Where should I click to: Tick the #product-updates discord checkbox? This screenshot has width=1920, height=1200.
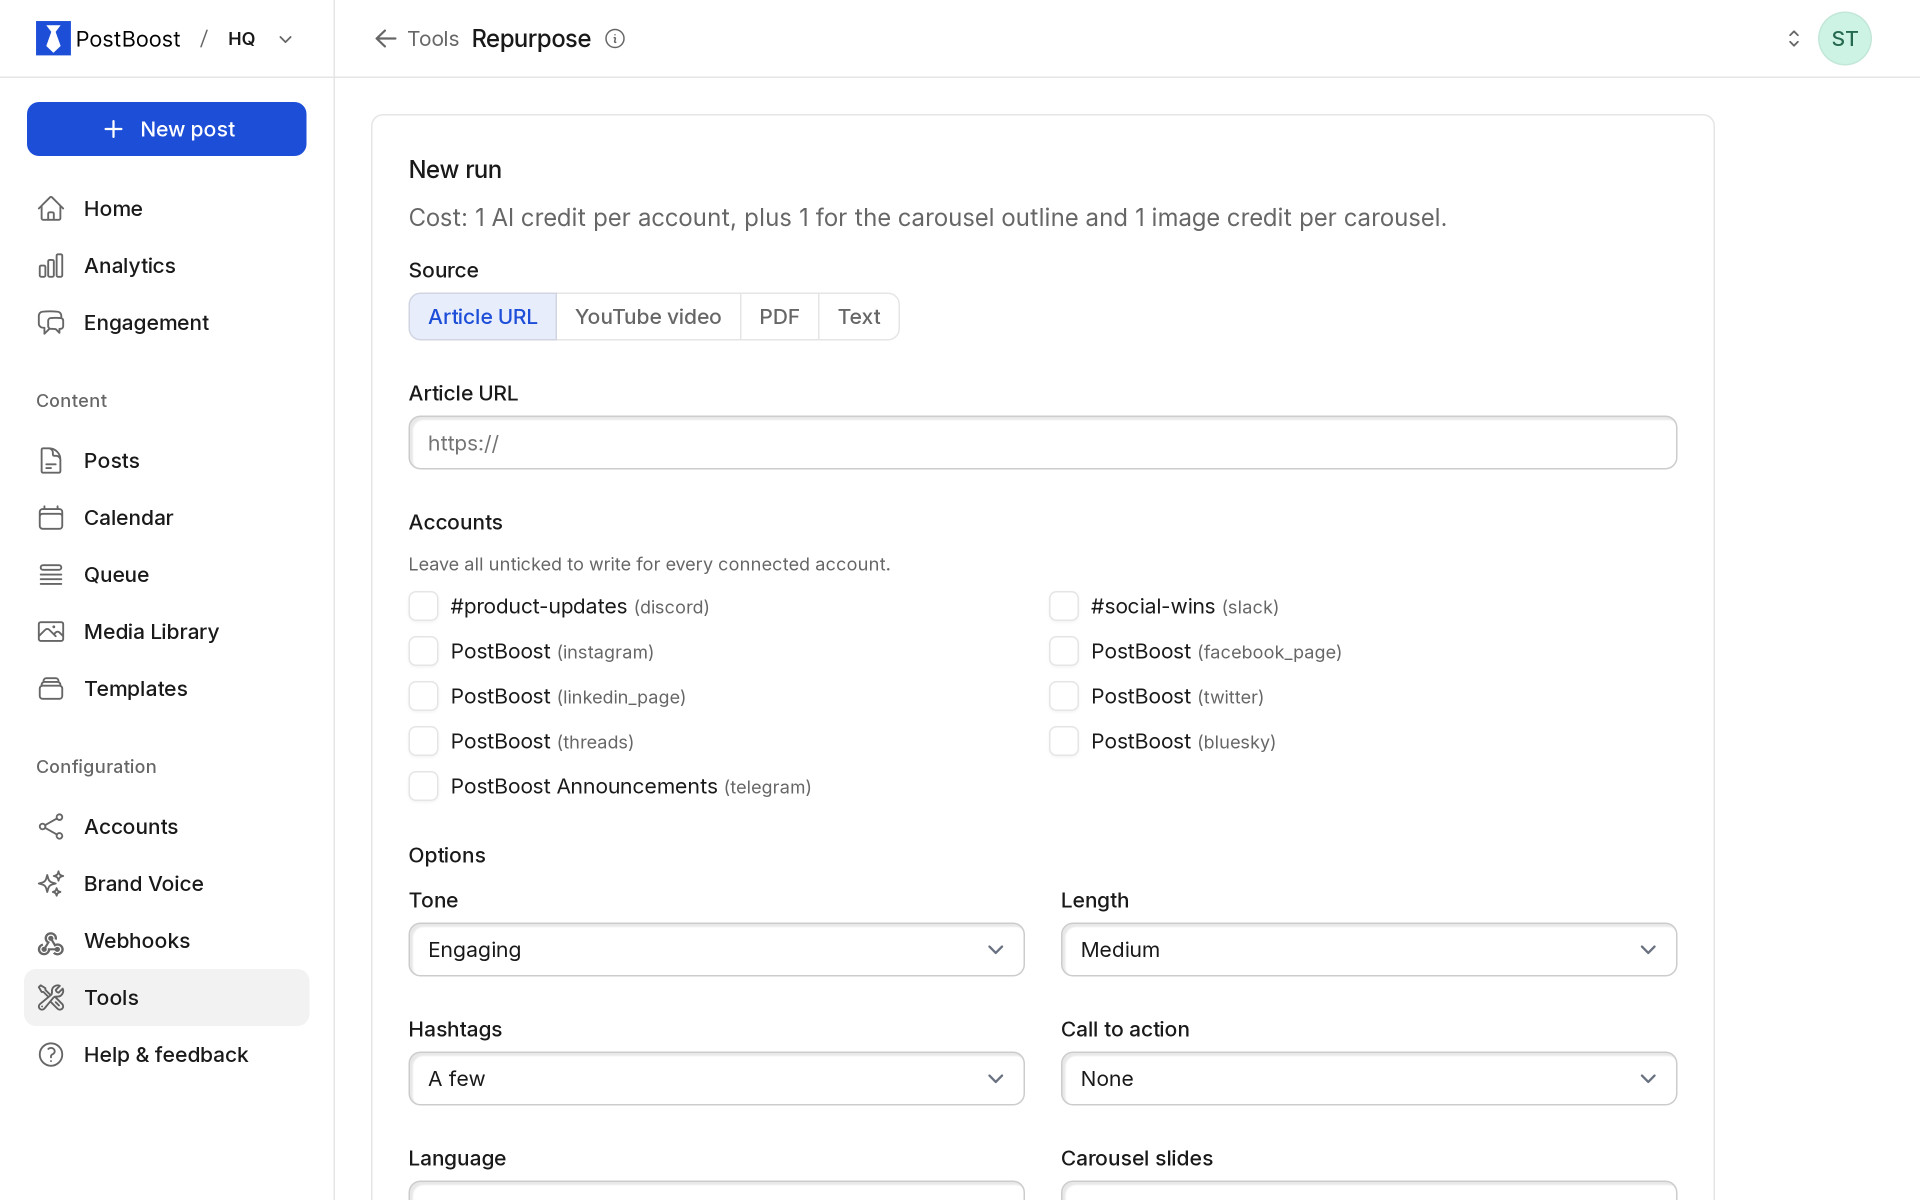pos(423,606)
